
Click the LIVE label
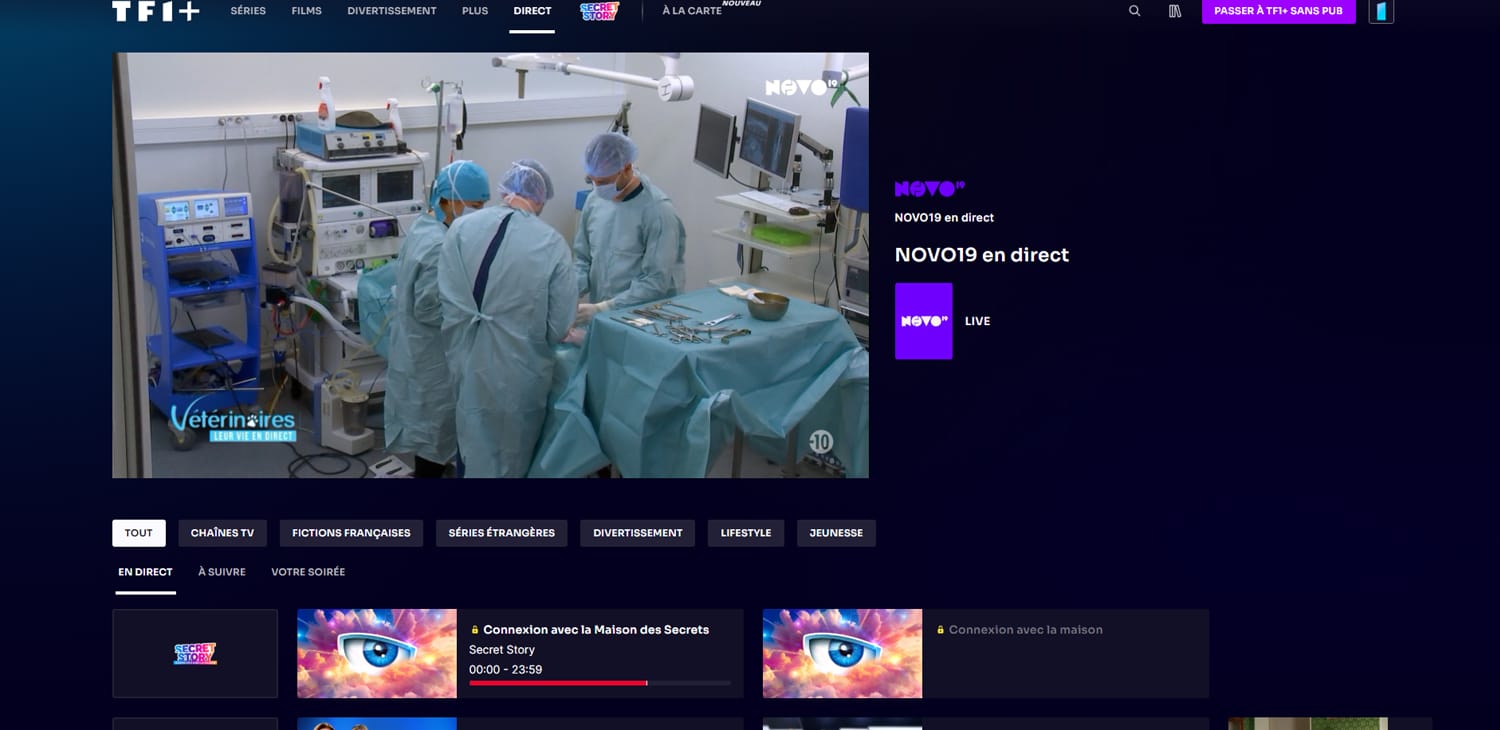pos(978,321)
